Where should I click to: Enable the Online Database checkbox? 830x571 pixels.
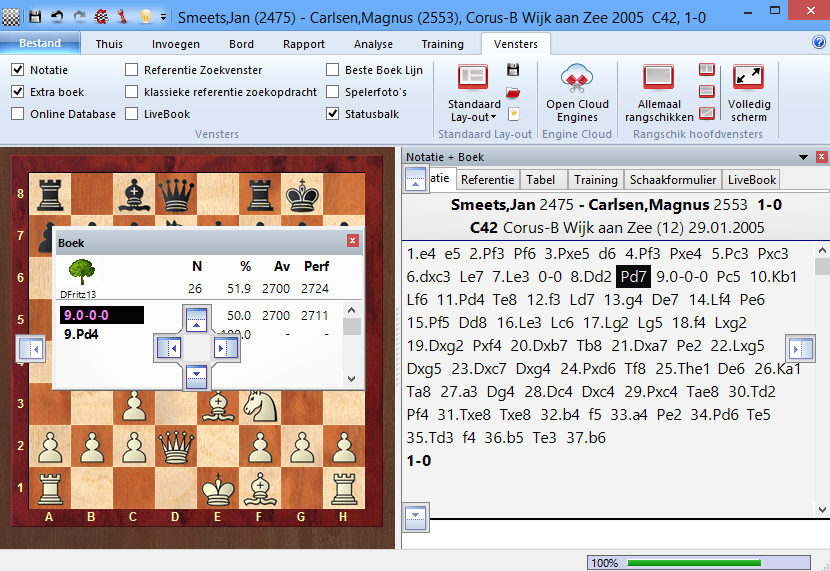pyautogui.click(x=17, y=114)
